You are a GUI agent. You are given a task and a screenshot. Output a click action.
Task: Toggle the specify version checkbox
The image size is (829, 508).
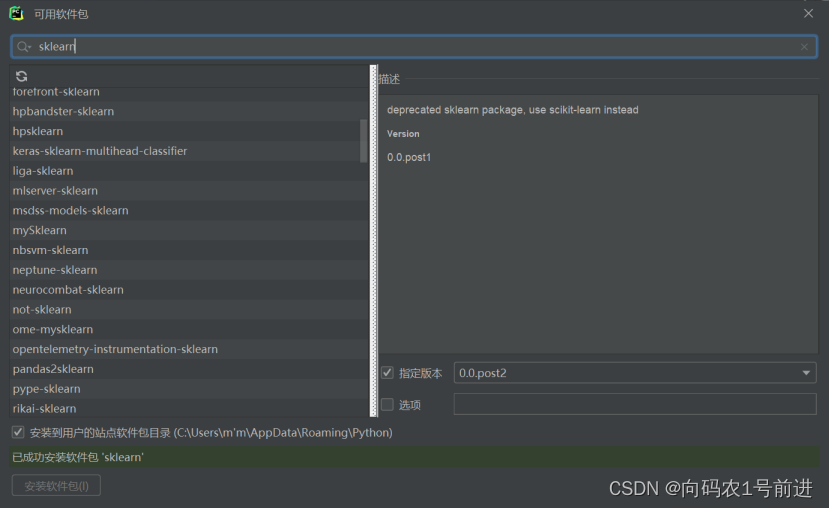[388, 373]
